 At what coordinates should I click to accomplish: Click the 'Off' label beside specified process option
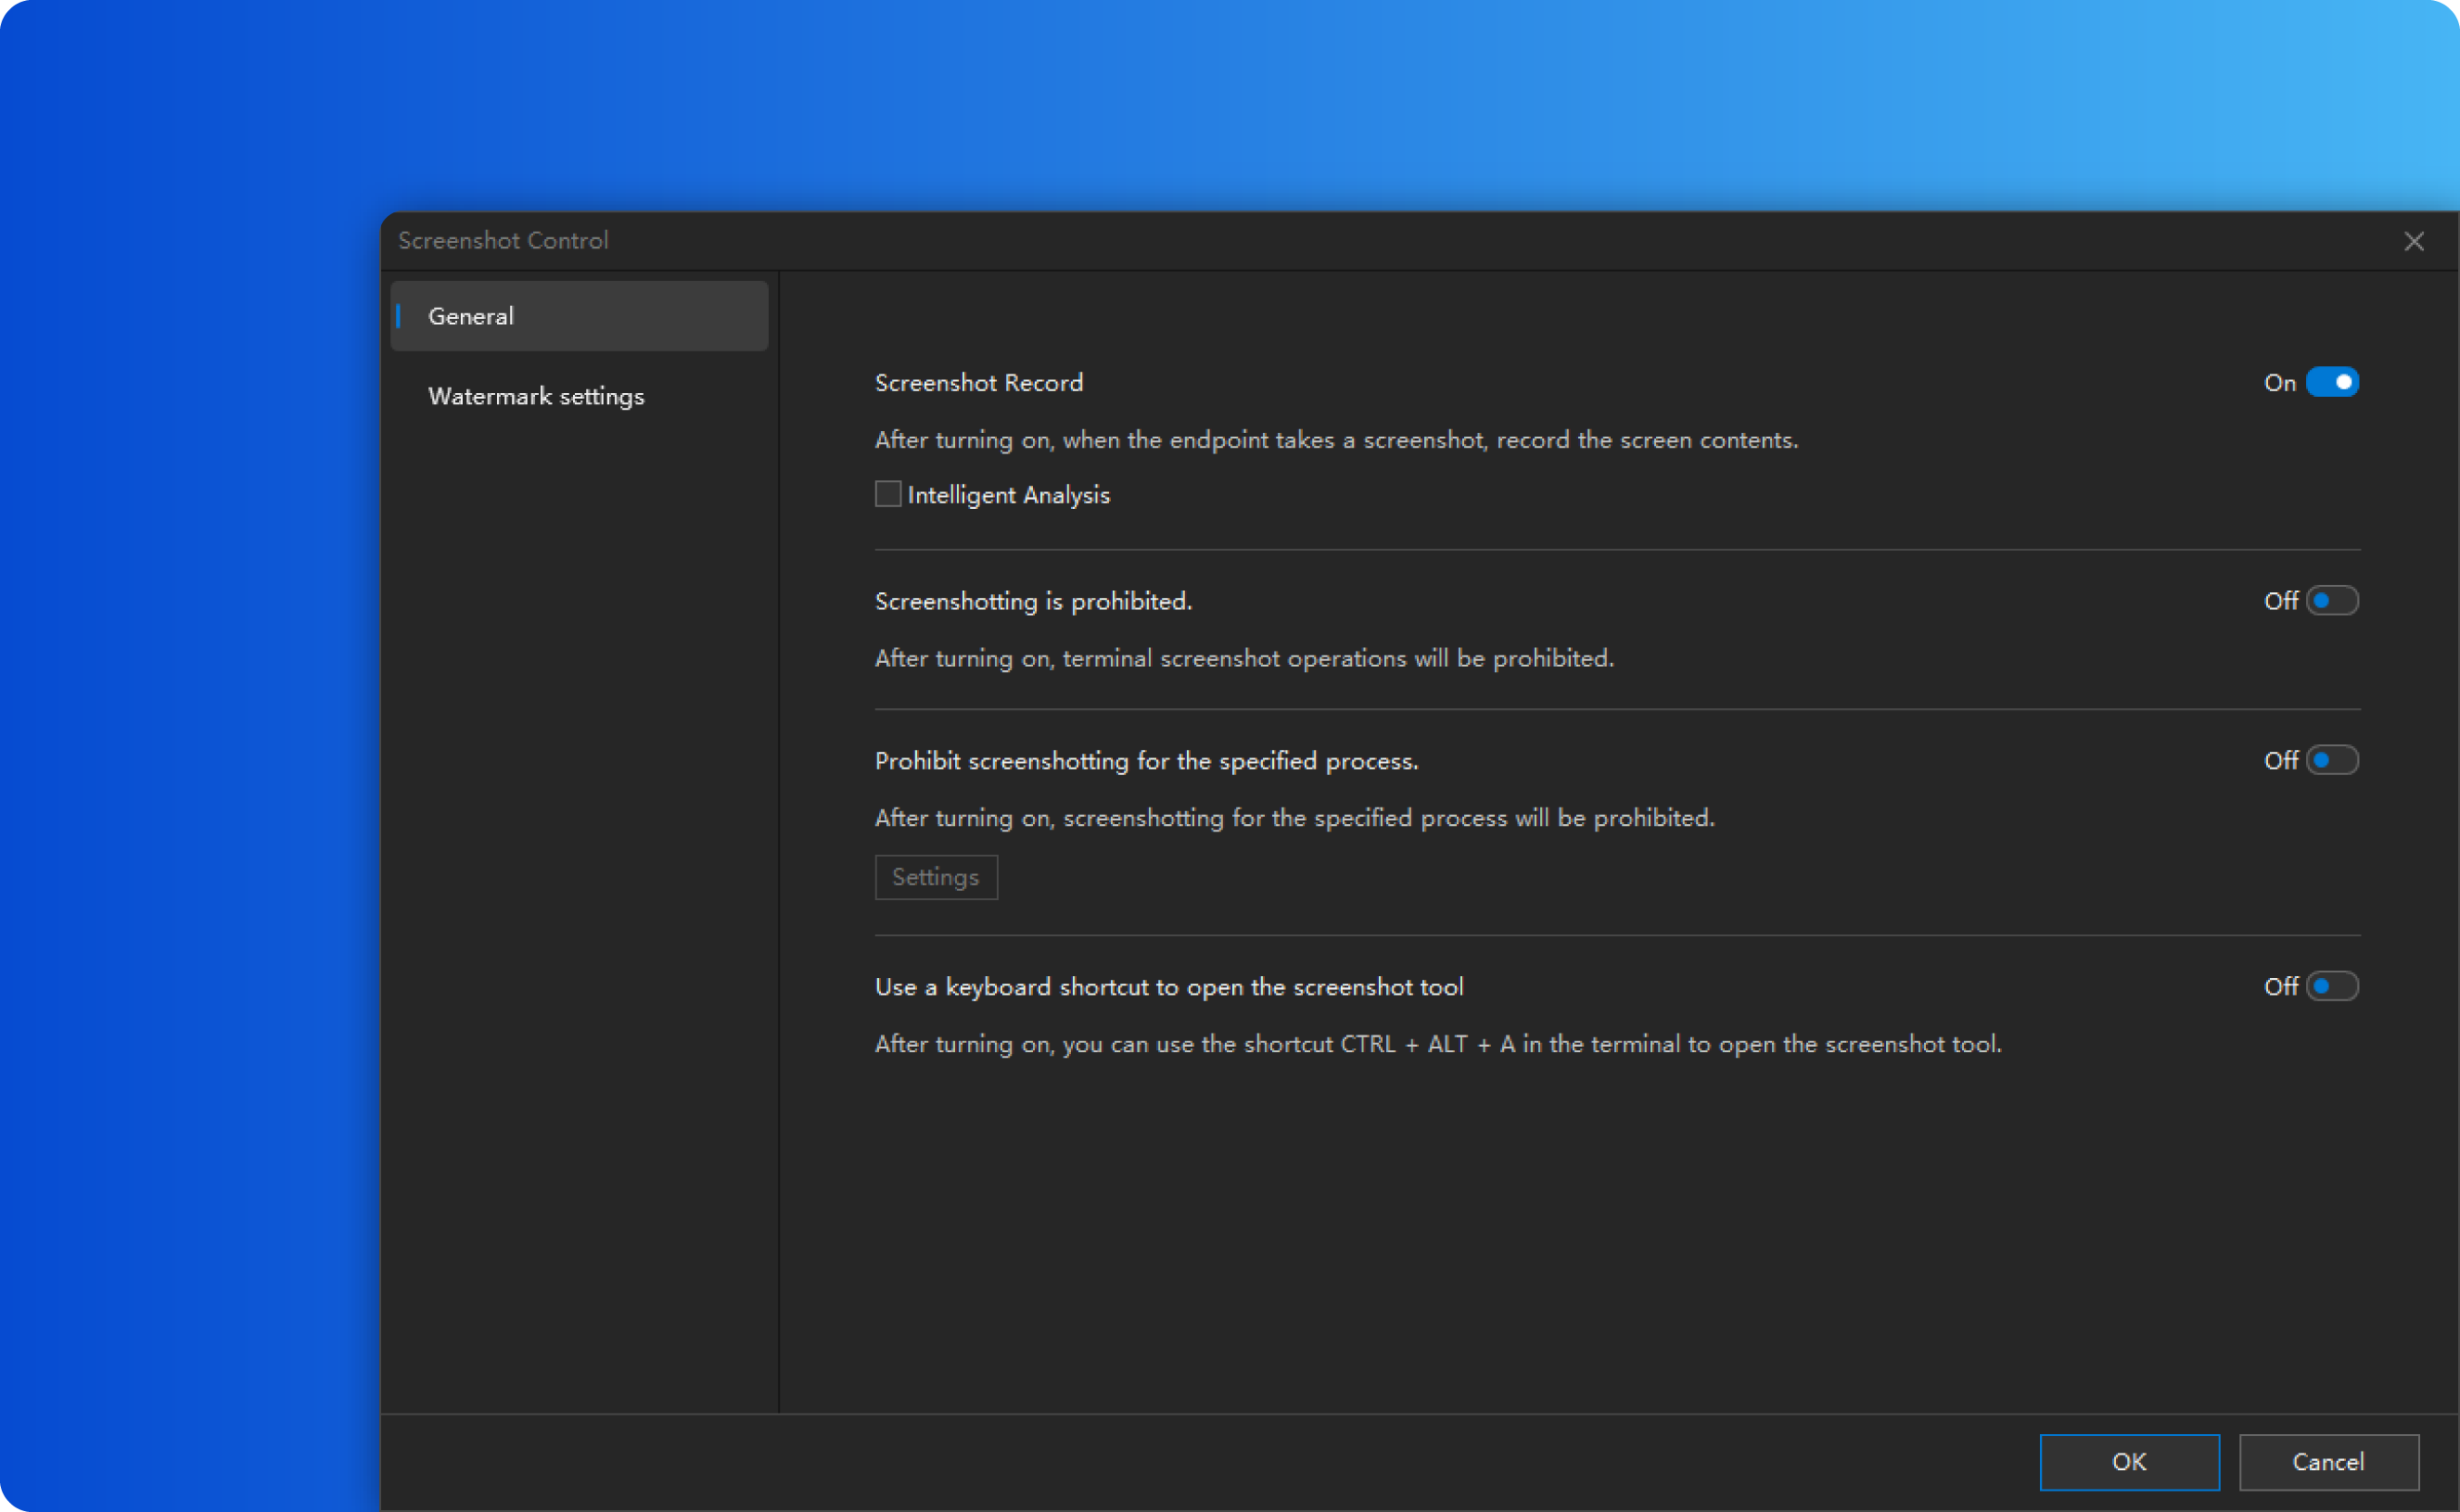(2280, 761)
